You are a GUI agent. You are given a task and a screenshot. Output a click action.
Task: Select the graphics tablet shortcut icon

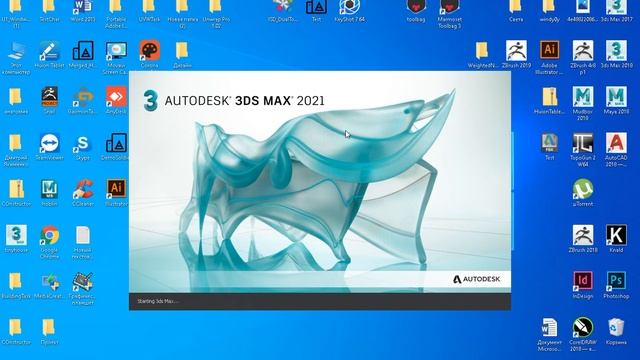(83, 288)
